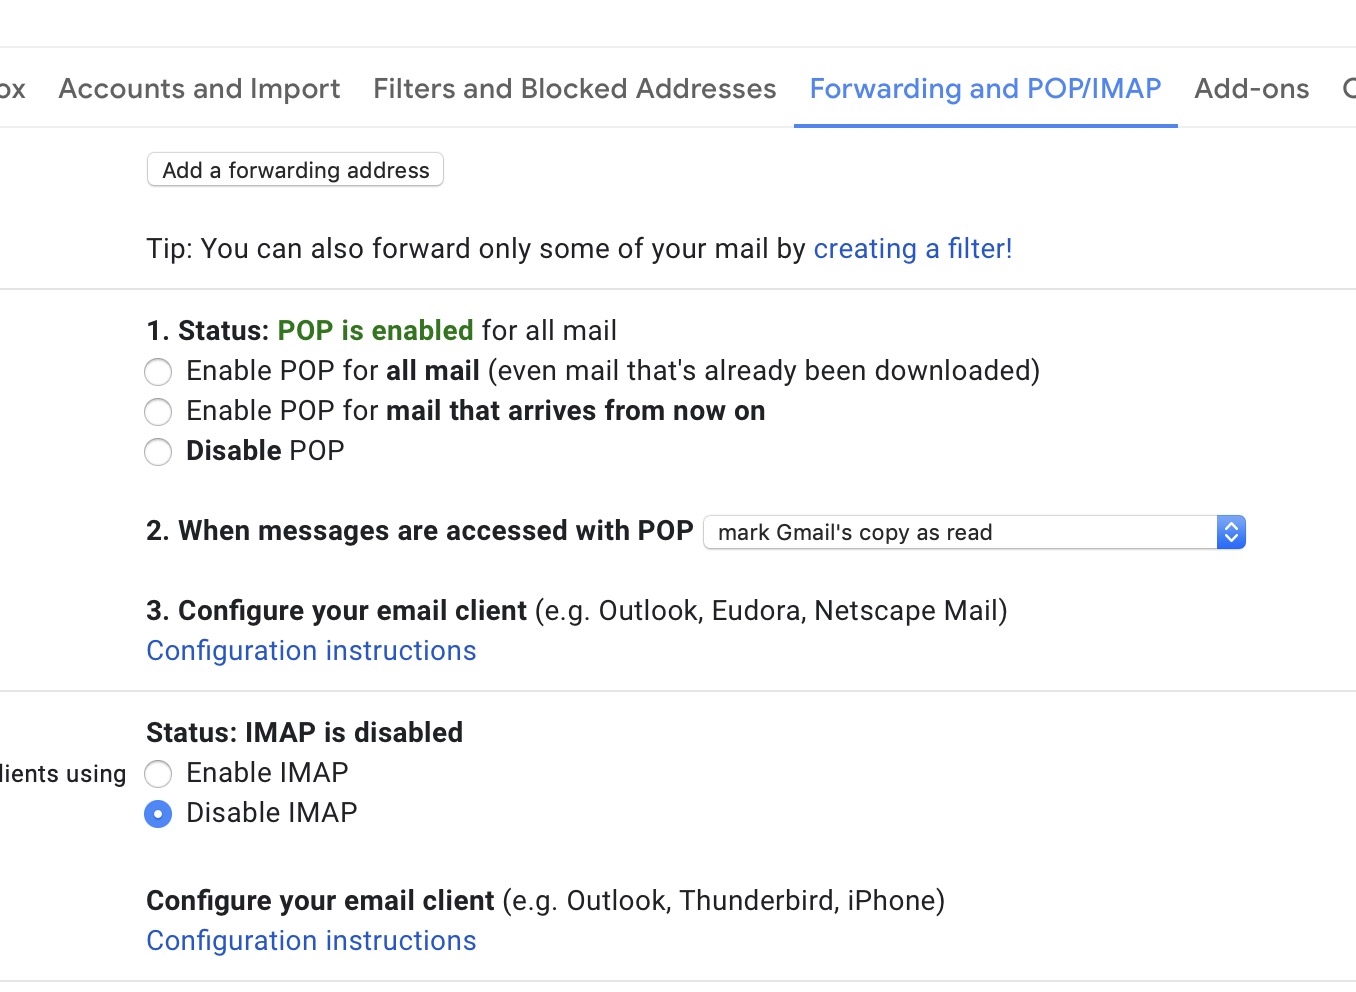Image resolution: width=1356 pixels, height=992 pixels.
Task: Click inside the POP access dropdown field
Action: (900, 531)
